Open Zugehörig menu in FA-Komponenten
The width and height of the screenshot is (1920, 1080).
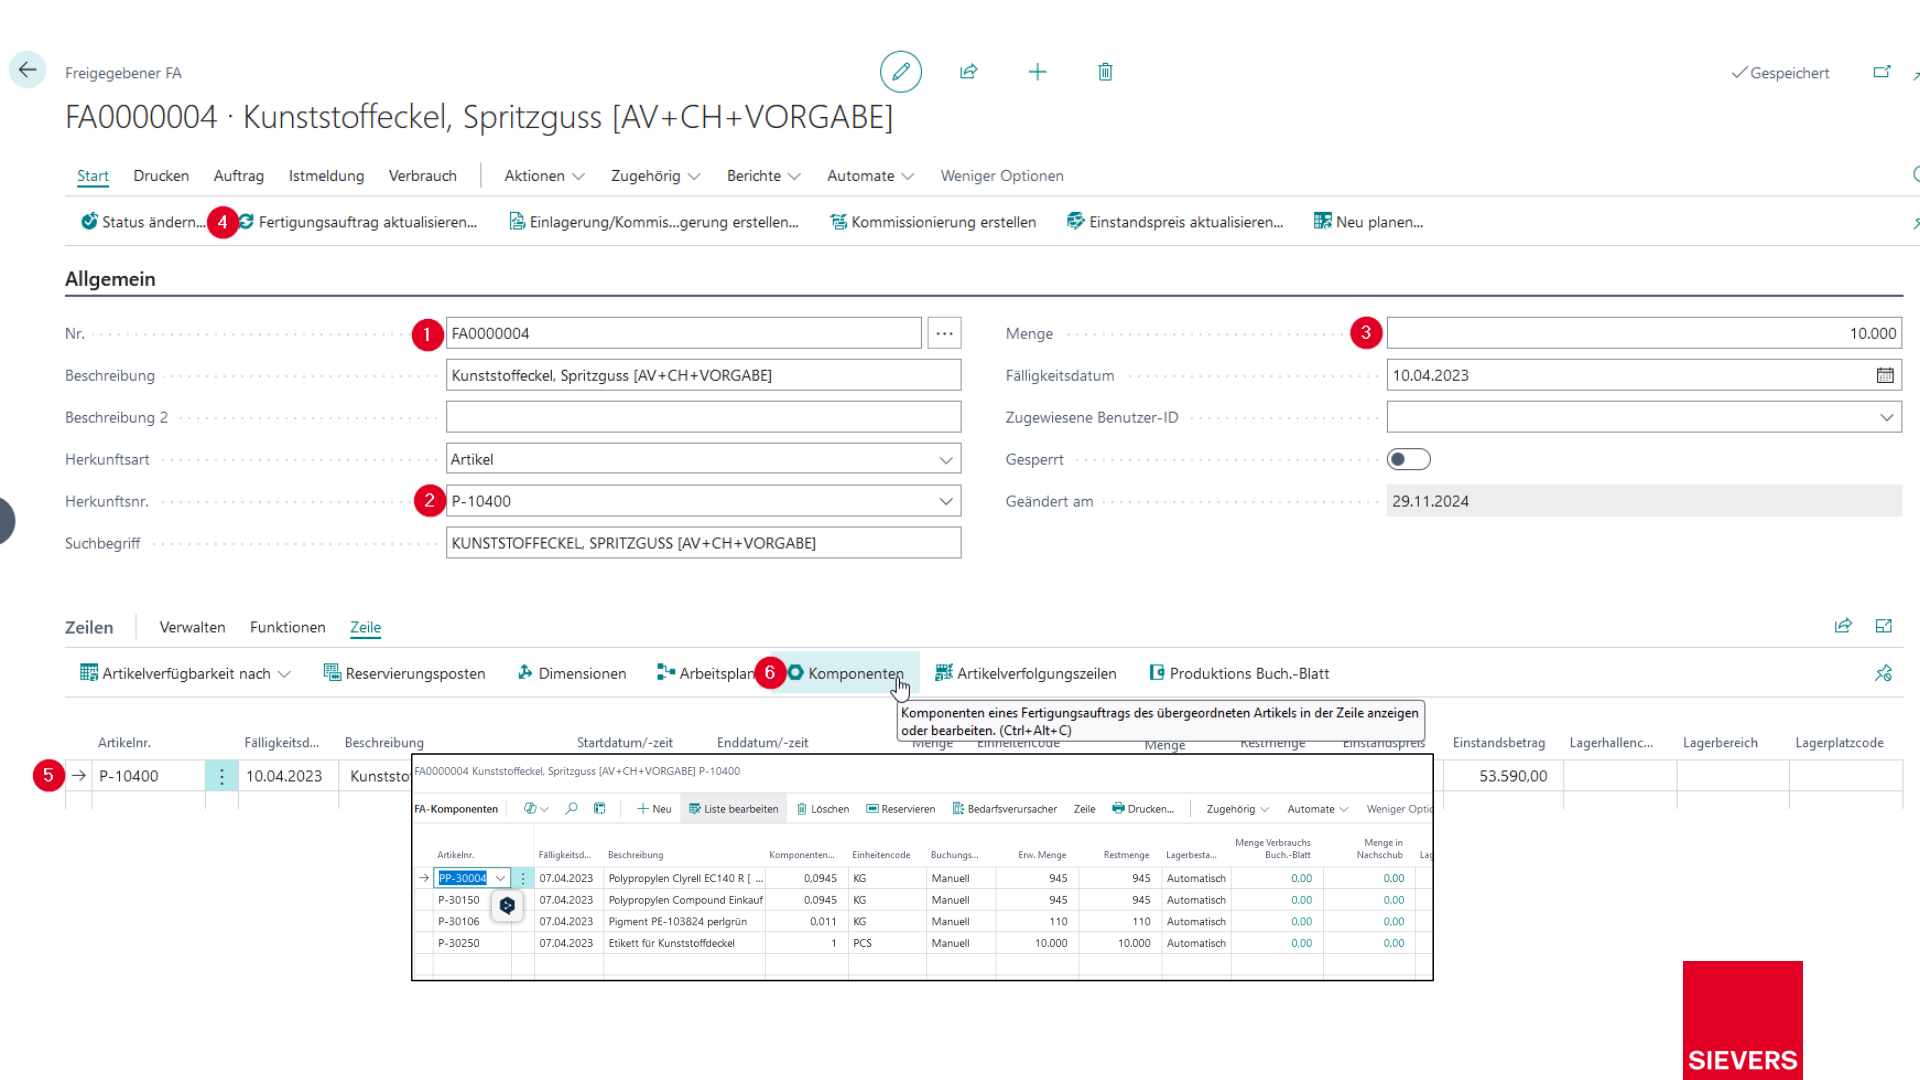[x=1238, y=809]
